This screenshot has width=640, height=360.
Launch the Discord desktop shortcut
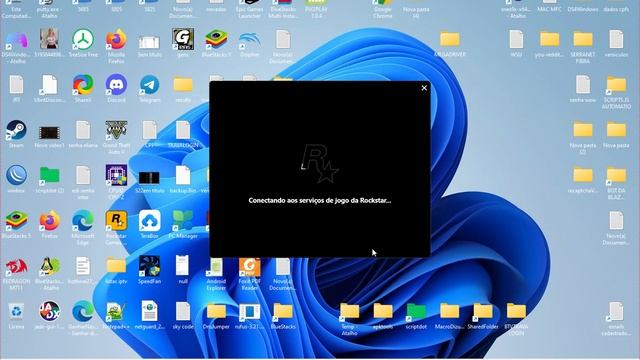(116, 85)
